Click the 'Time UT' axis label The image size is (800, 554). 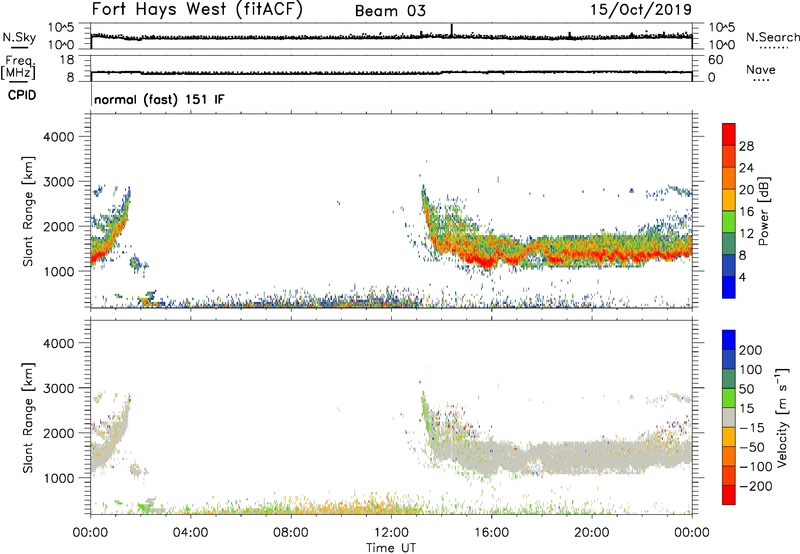[x=391, y=548]
